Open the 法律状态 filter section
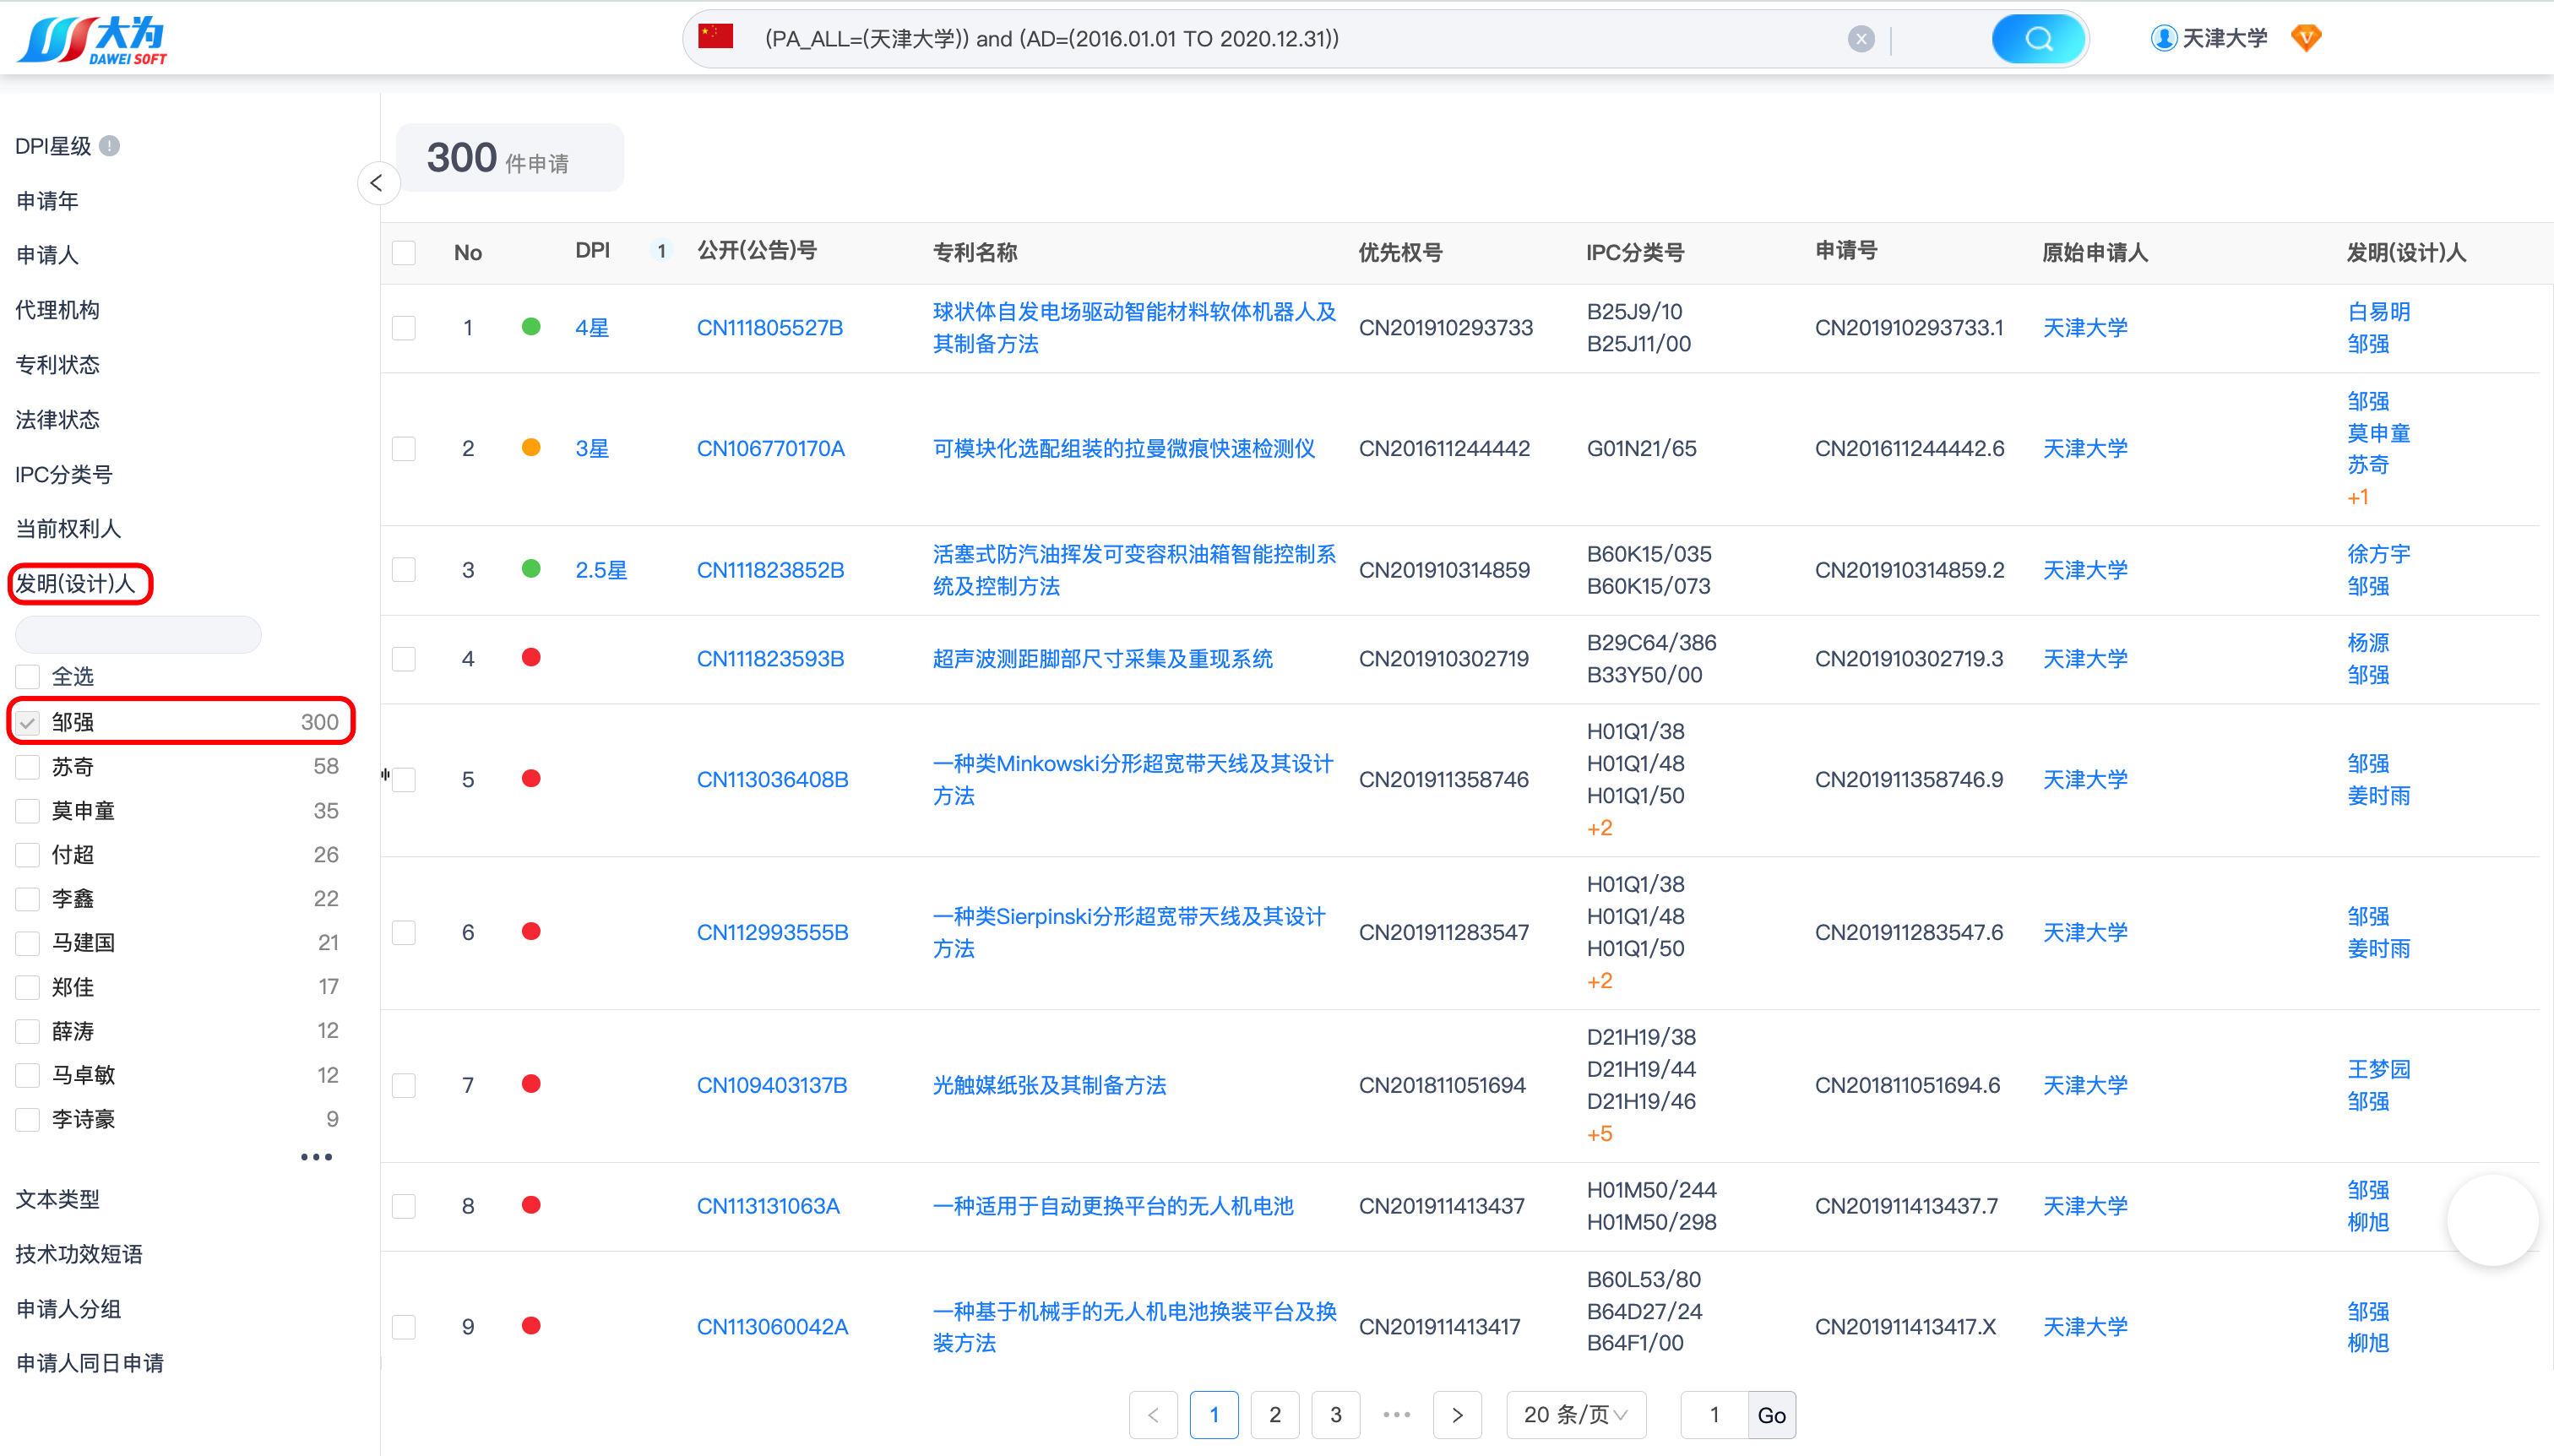2554x1456 pixels. [58, 419]
